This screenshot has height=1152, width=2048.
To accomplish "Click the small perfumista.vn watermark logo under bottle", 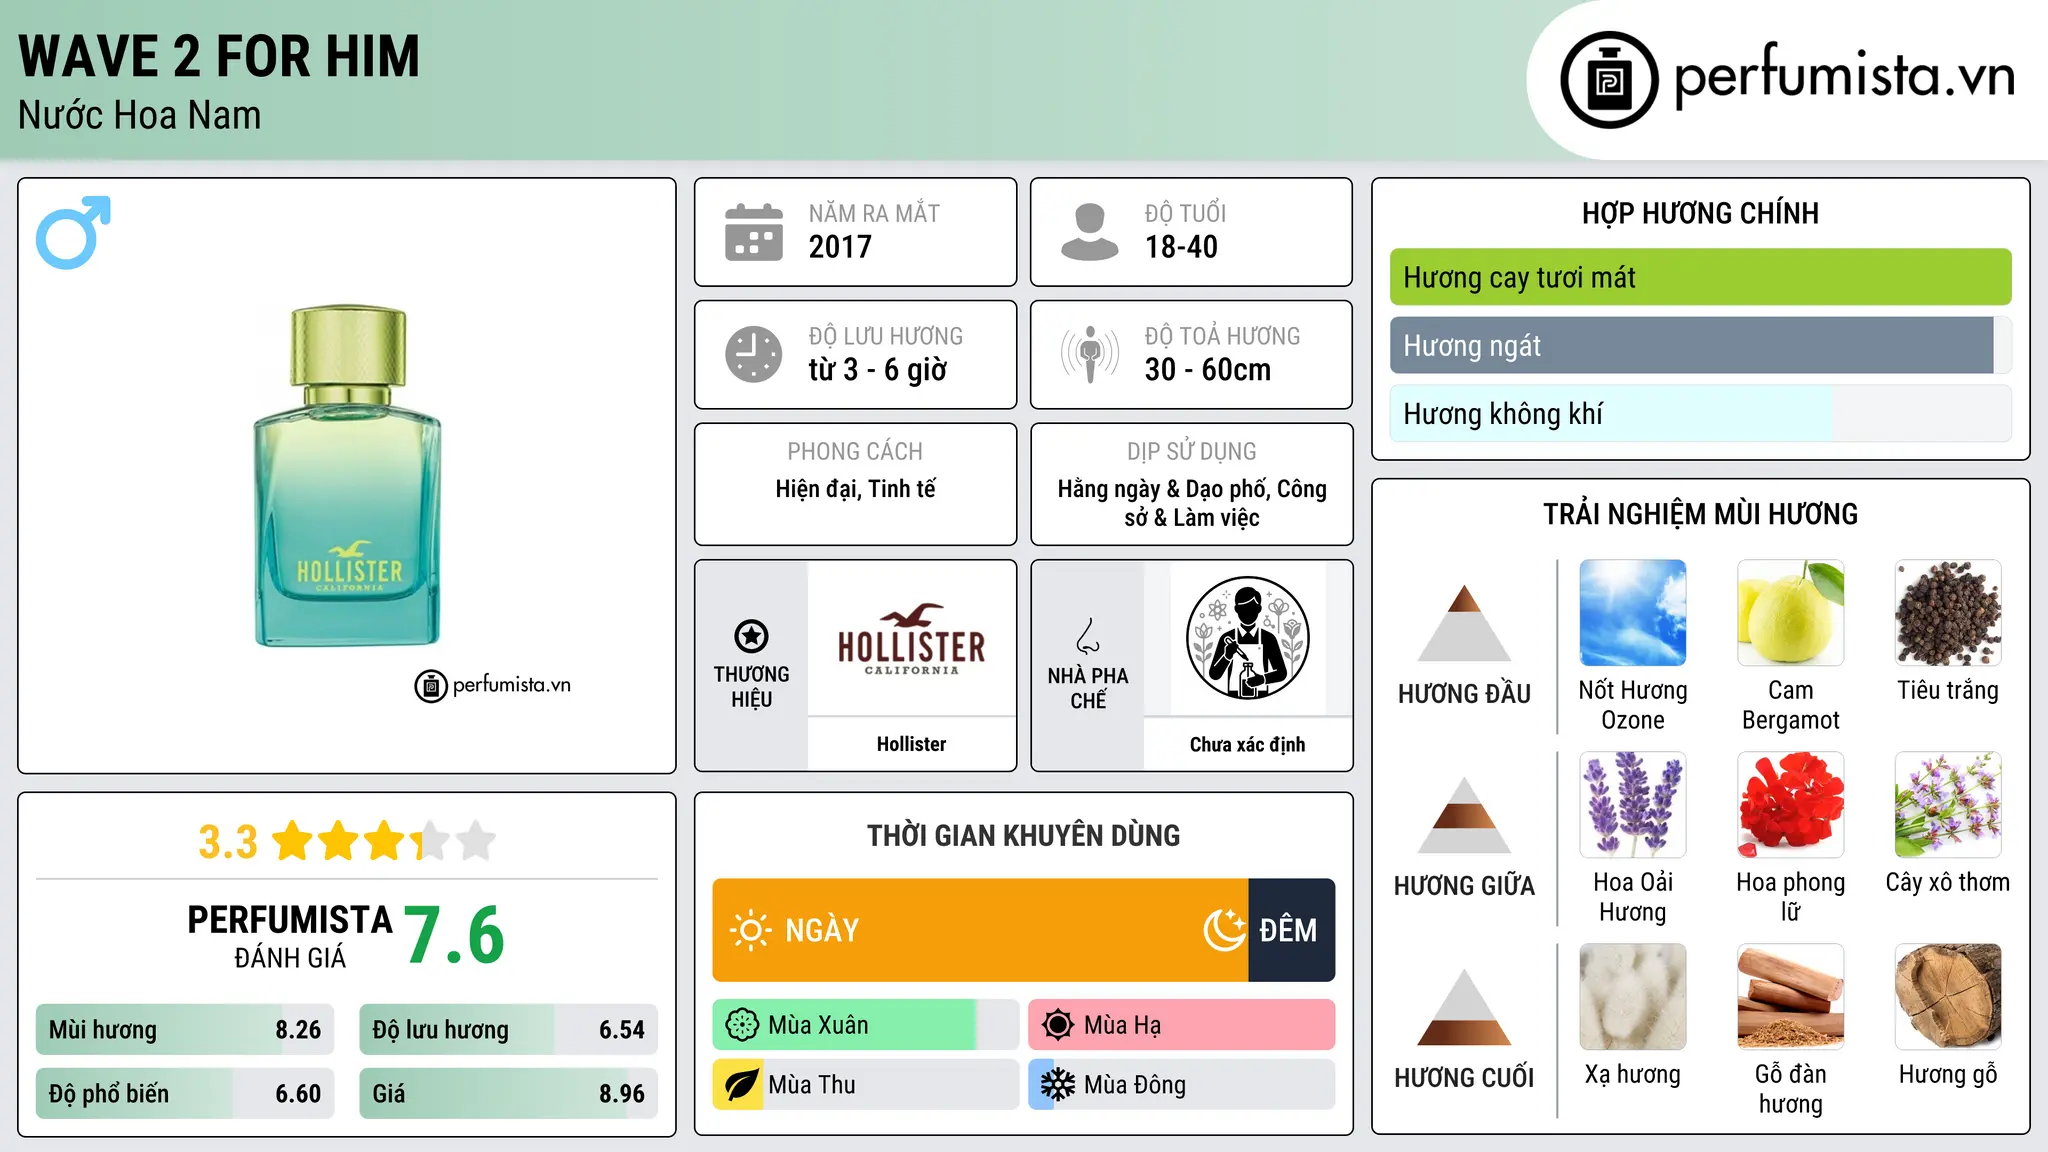I will (x=492, y=686).
